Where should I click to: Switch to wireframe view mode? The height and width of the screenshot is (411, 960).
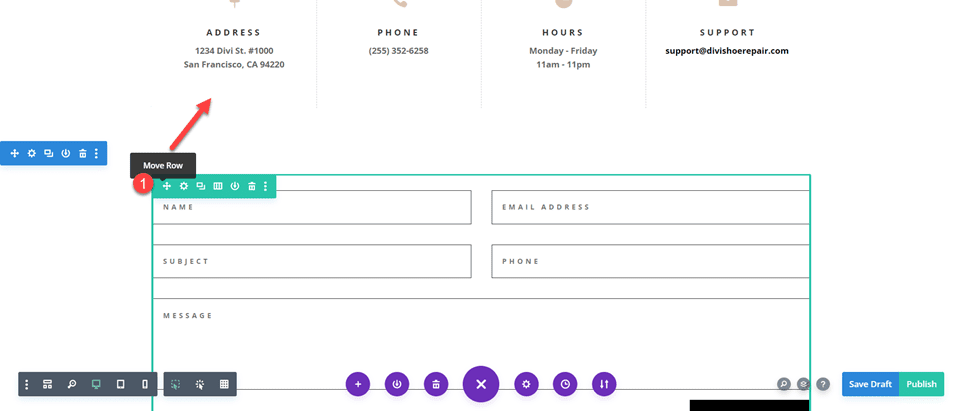pyautogui.click(x=47, y=384)
